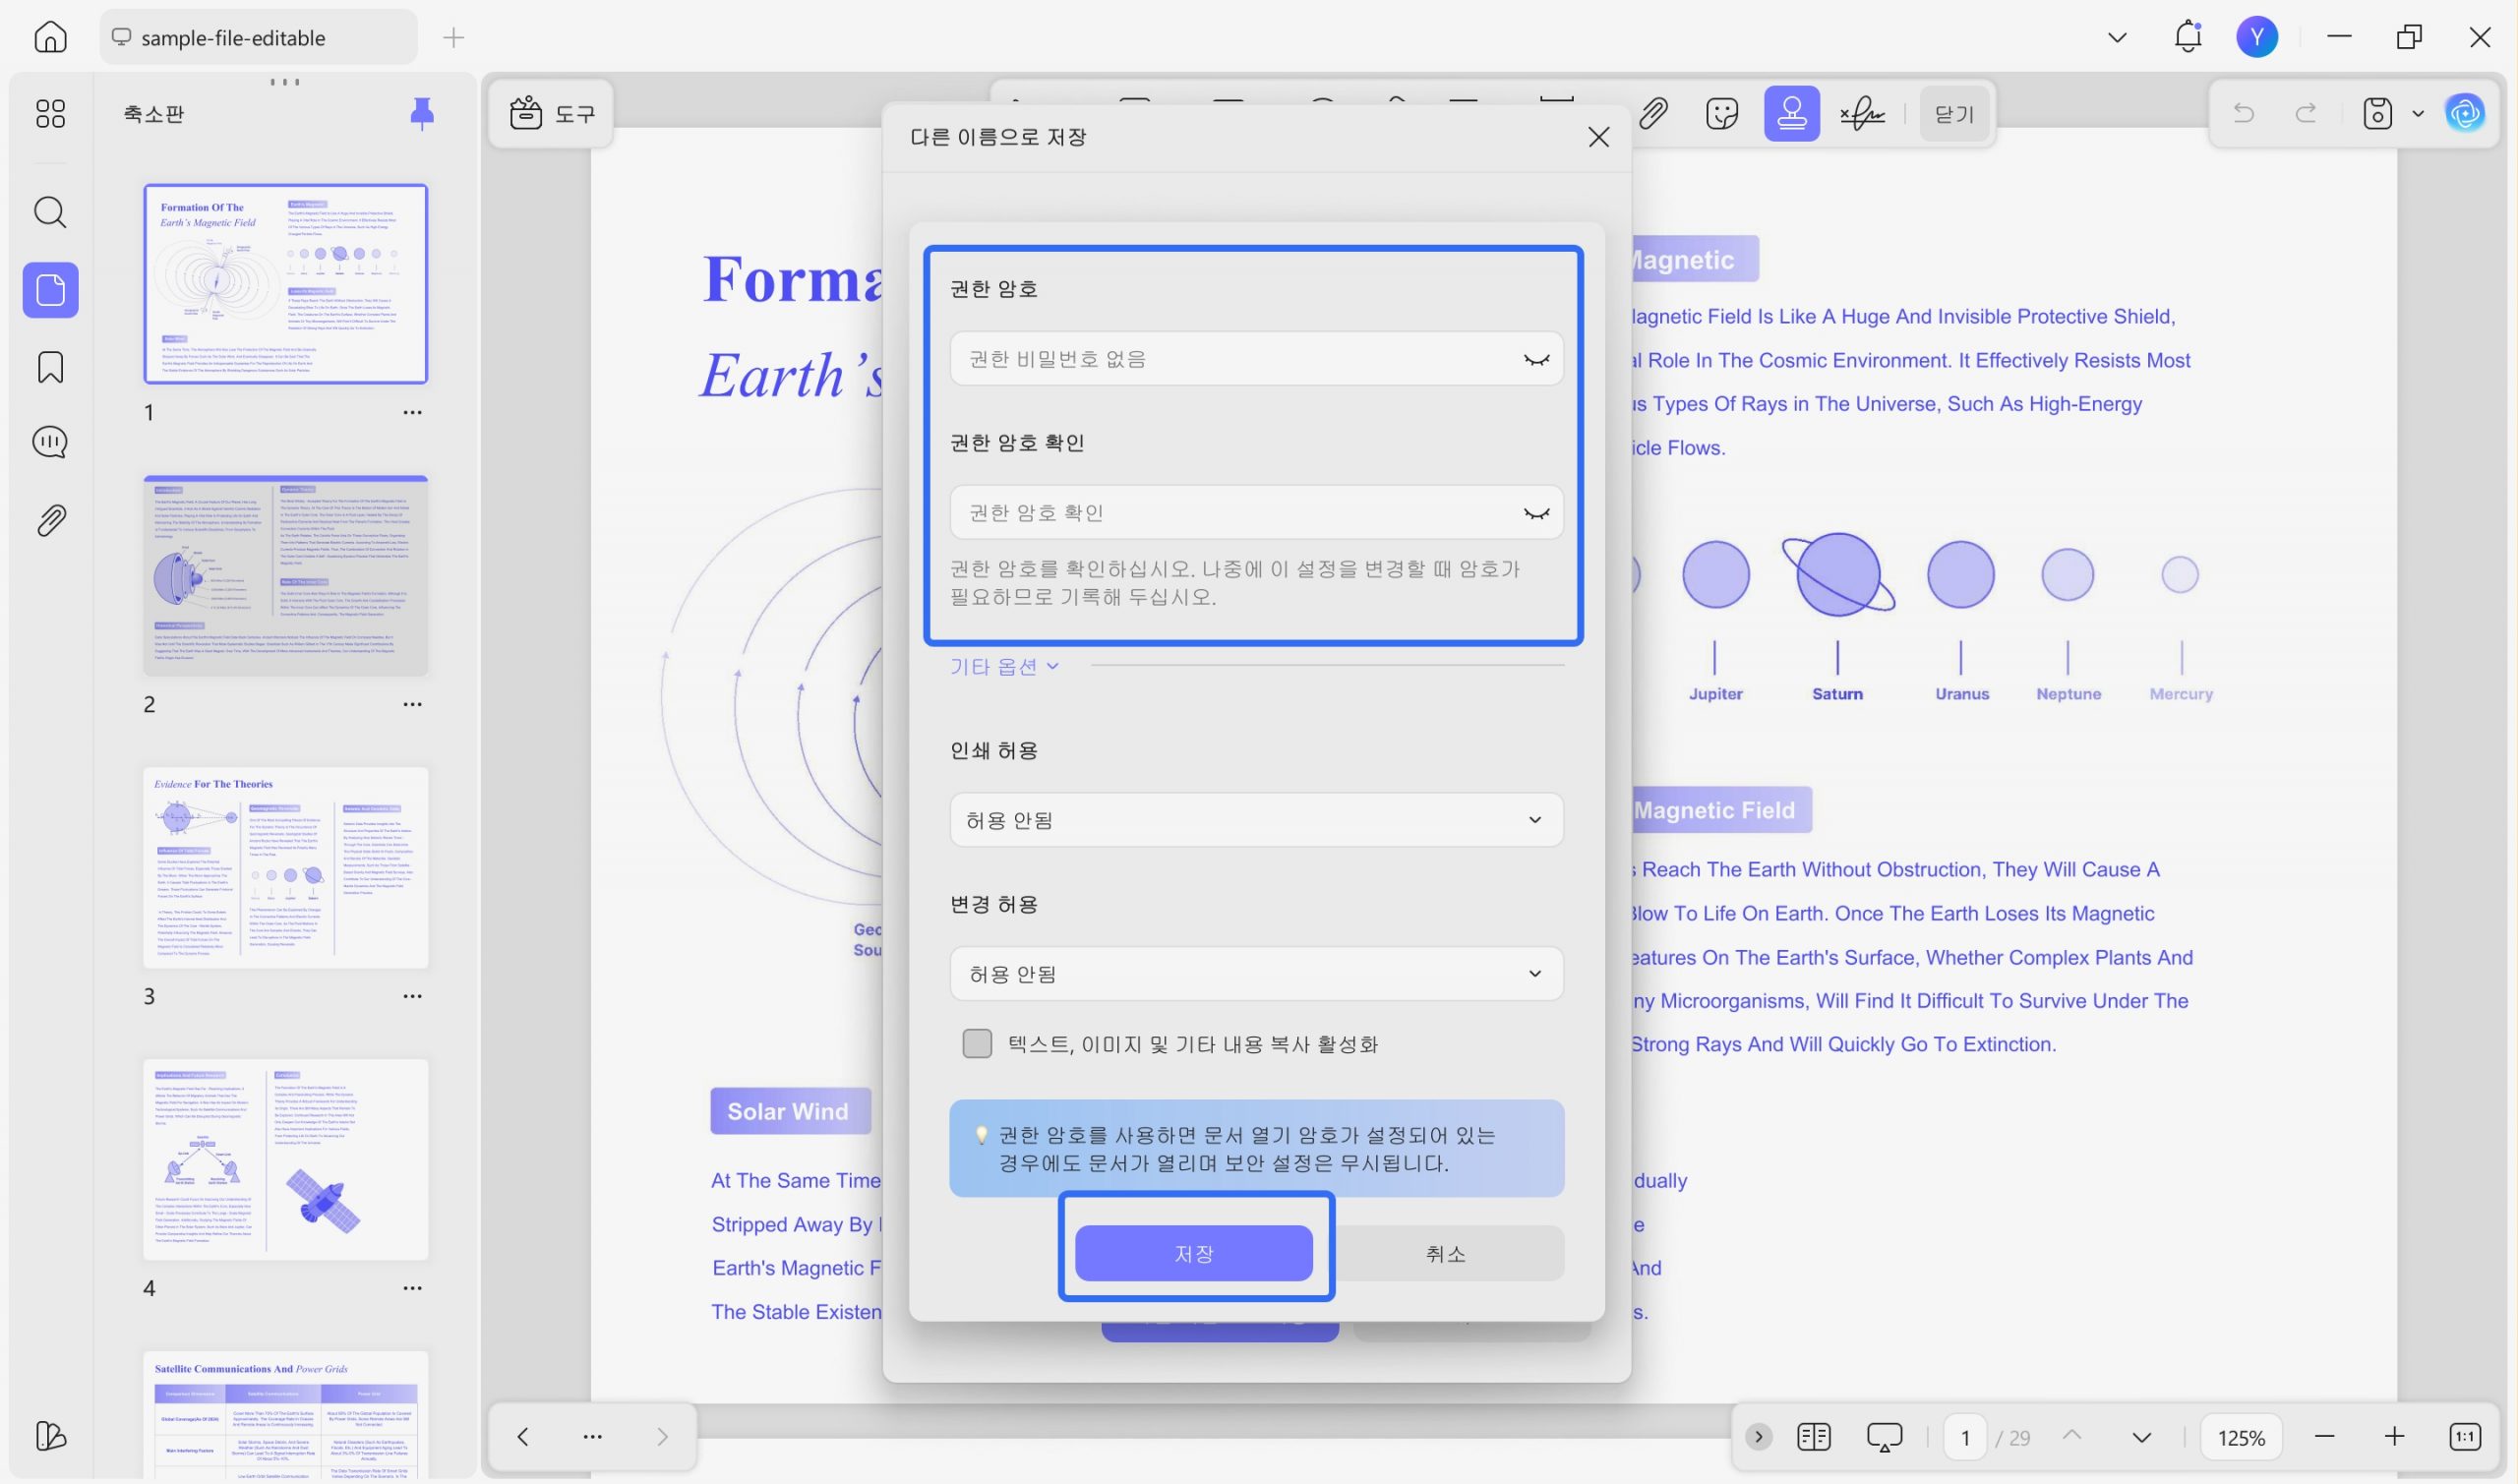Open the notifications bell
Image resolution: width=2518 pixels, height=1484 pixels.
[x=2188, y=37]
